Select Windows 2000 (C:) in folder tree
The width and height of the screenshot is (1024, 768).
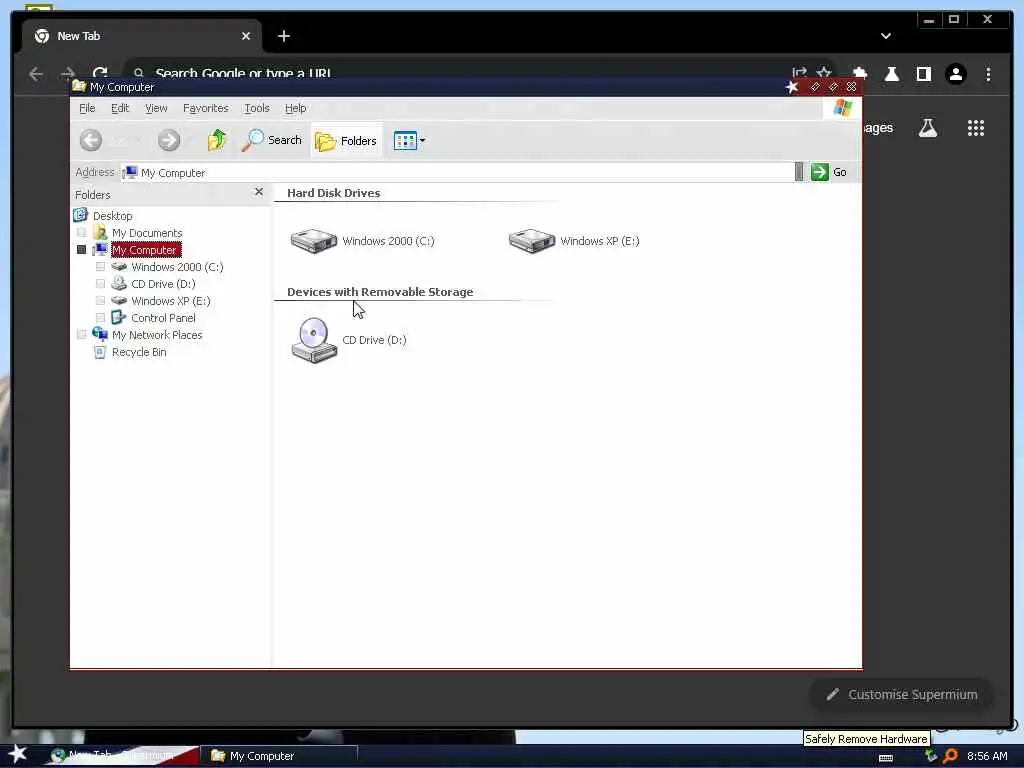click(177, 267)
